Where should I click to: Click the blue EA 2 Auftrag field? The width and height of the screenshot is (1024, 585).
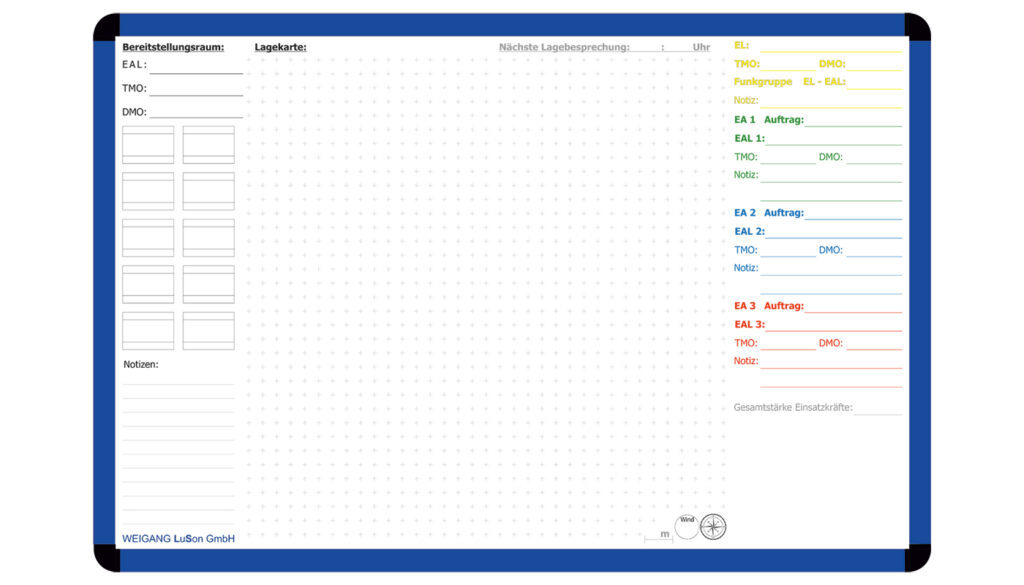point(852,214)
